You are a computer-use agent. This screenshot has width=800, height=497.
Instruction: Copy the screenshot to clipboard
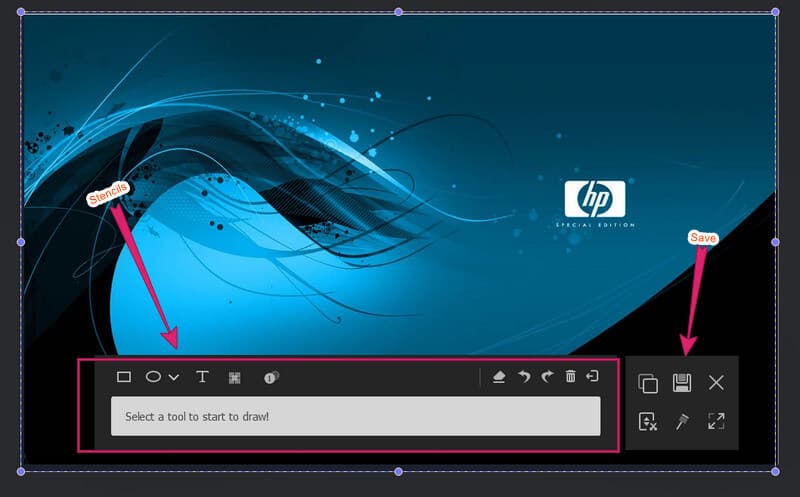click(x=647, y=383)
